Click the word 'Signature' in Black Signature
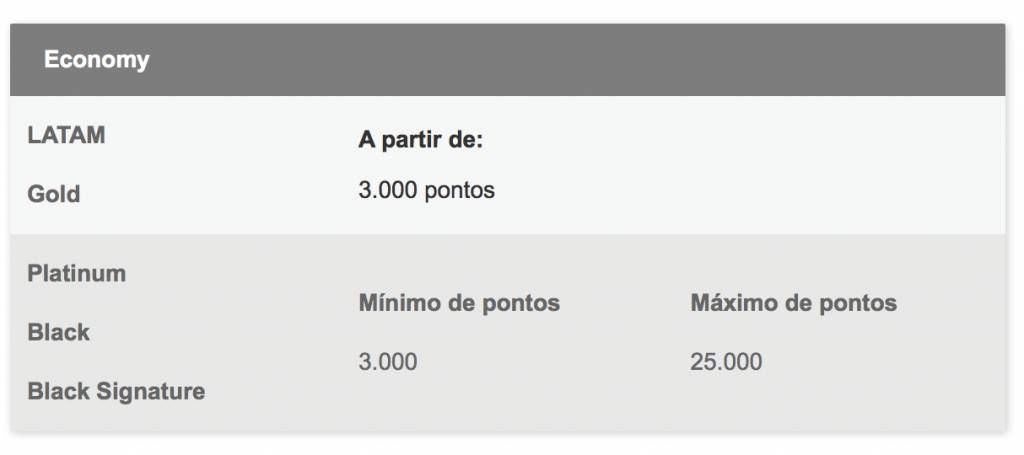 click(151, 392)
